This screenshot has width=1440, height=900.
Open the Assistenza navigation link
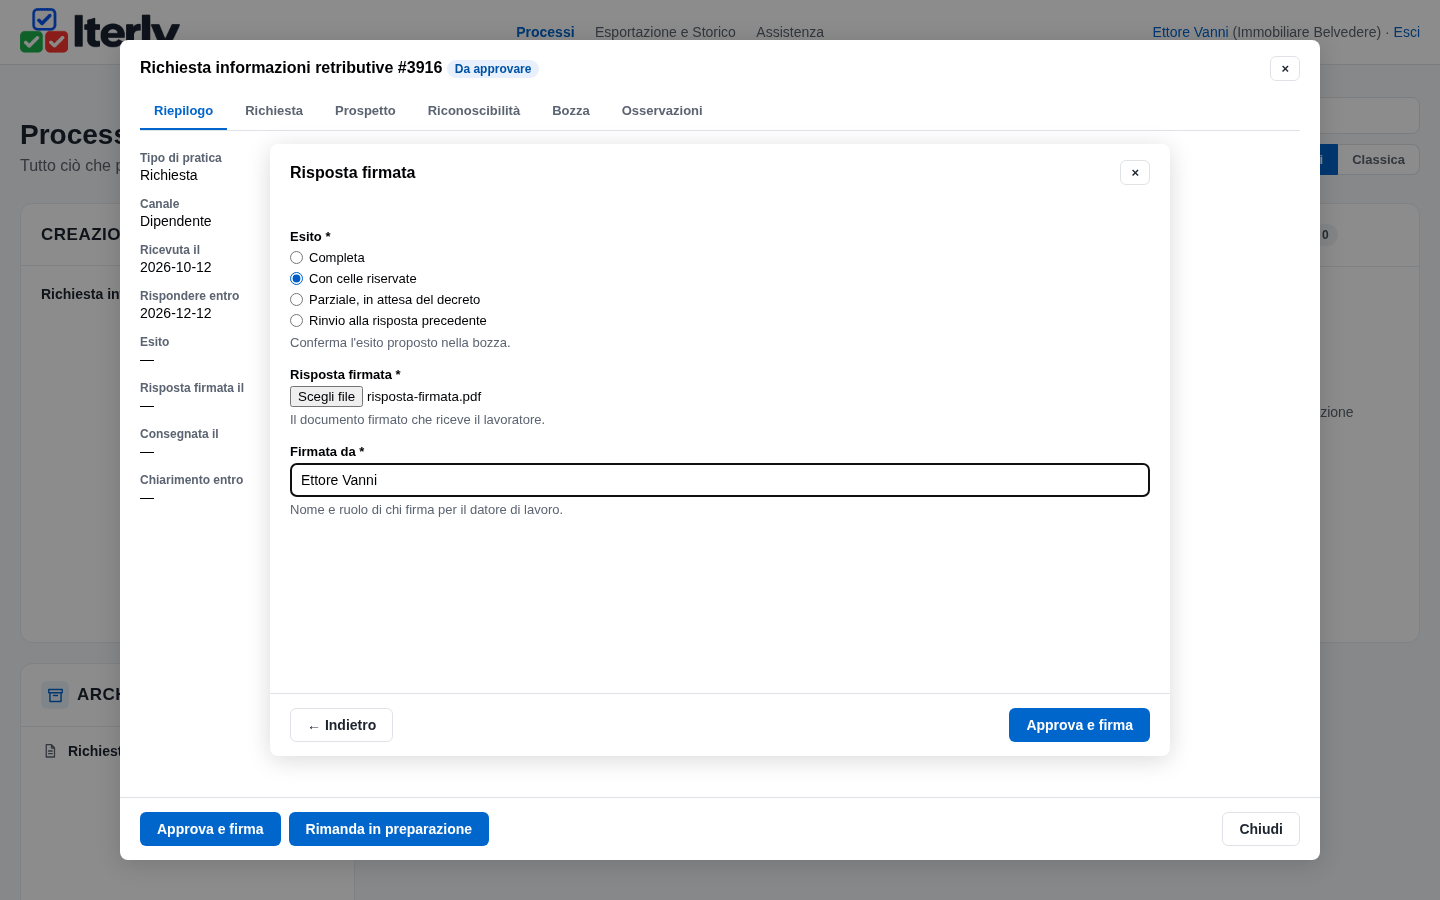[790, 32]
